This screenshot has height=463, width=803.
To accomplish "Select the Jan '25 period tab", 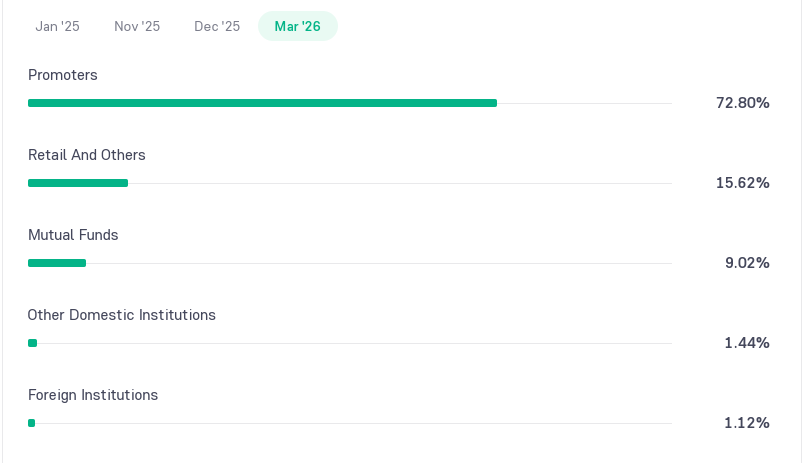I will coord(57,26).
